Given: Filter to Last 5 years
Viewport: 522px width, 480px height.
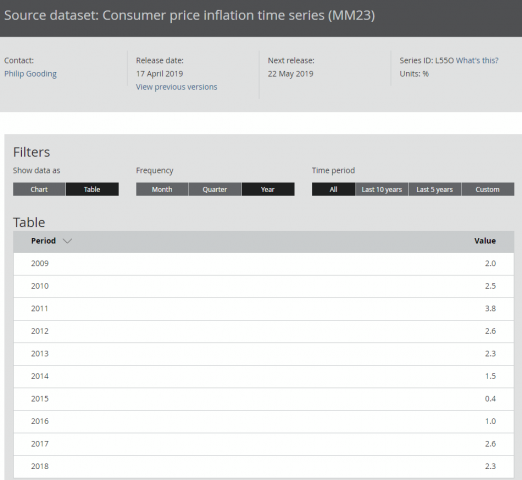Looking at the screenshot, I should point(435,189).
